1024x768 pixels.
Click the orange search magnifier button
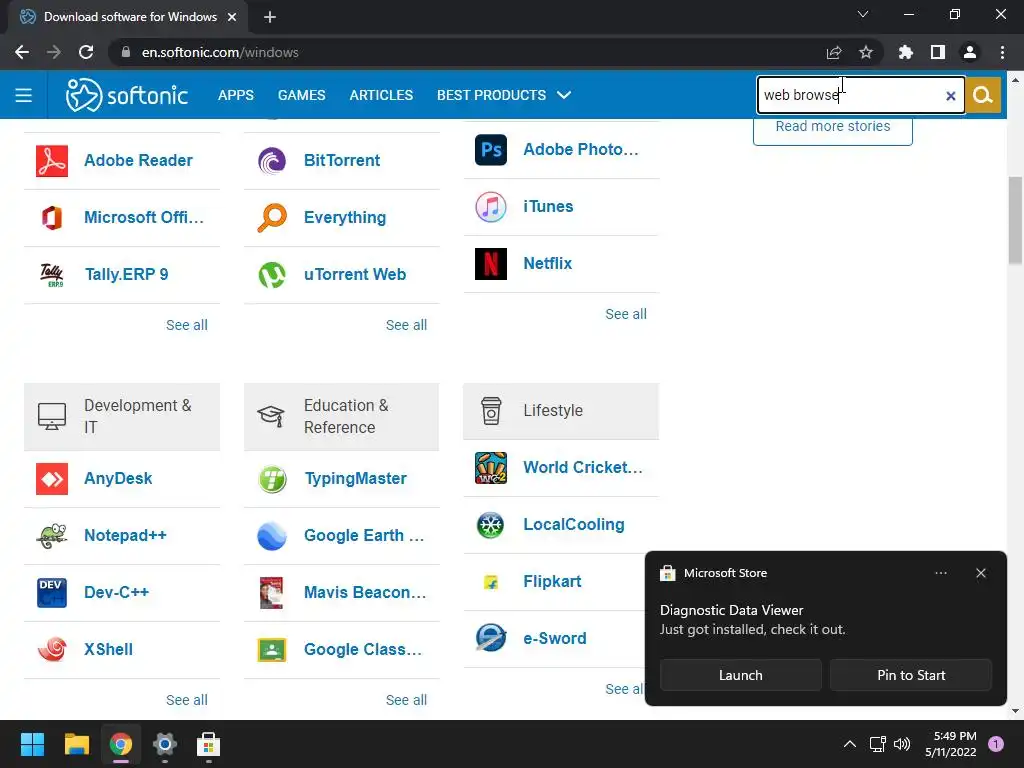coord(983,95)
